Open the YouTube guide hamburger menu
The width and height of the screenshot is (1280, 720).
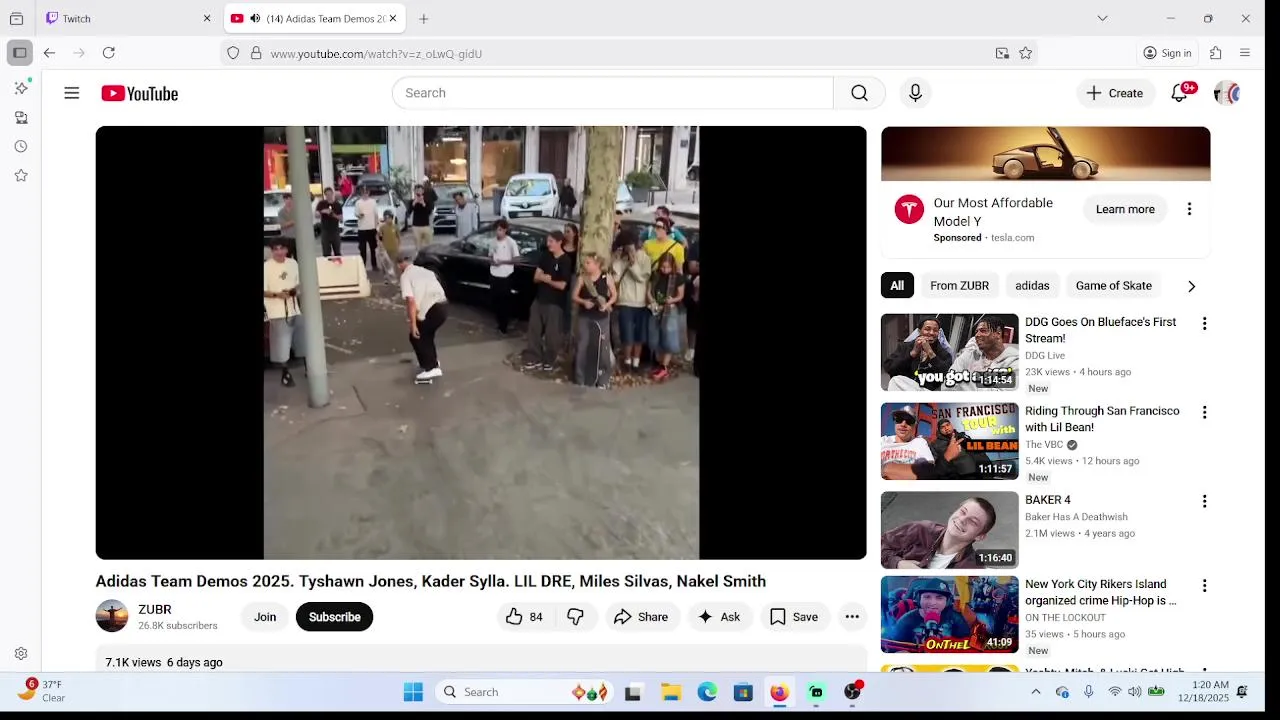pyautogui.click(x=71, y=93)
